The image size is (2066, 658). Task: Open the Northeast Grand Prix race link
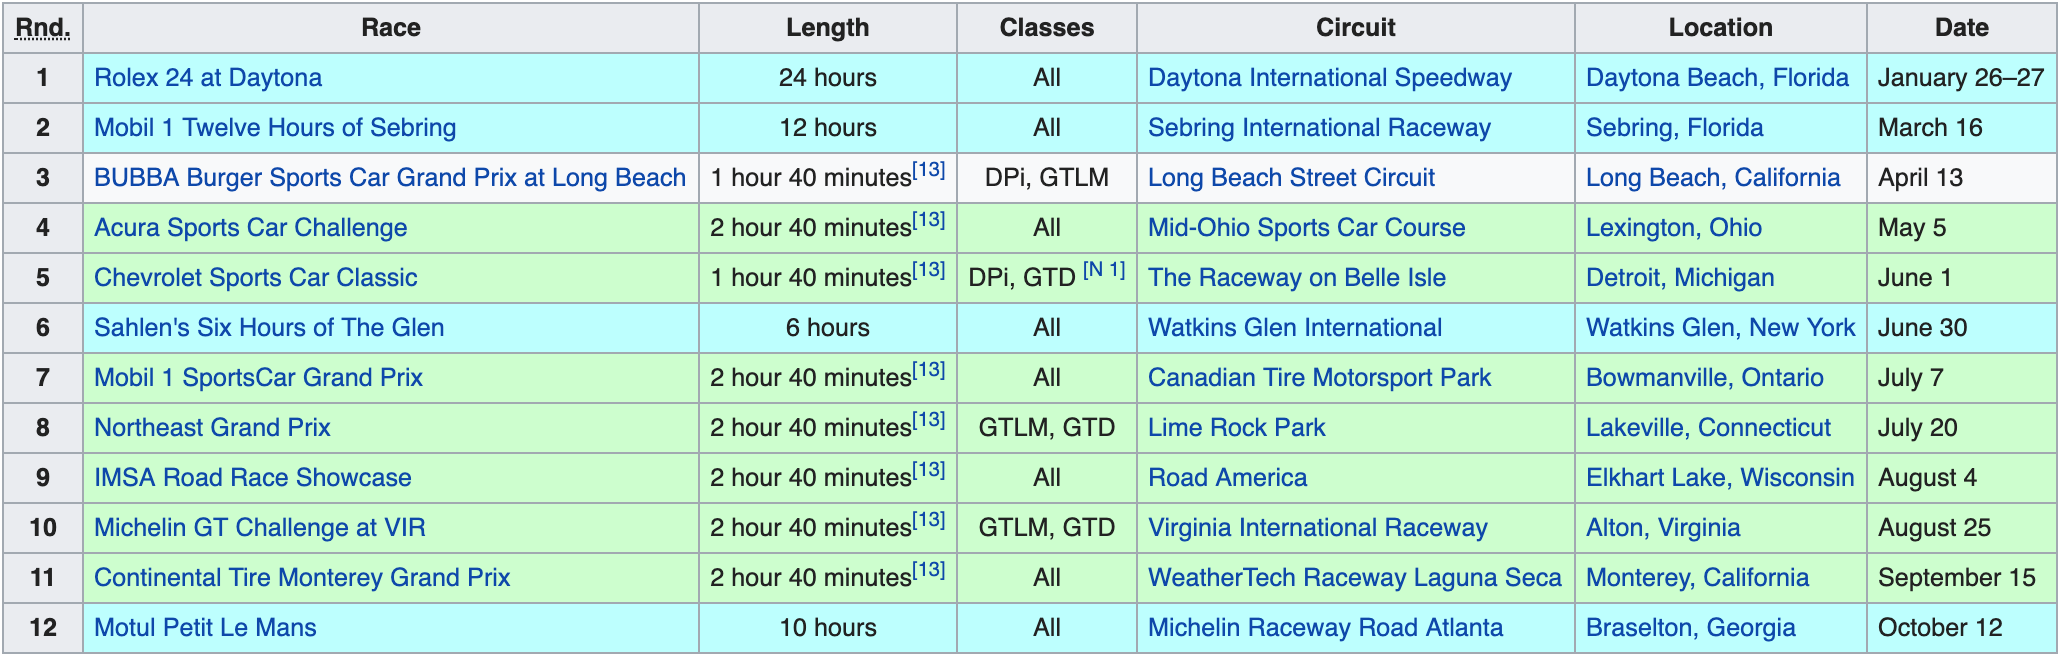click(x=212, y=428)
